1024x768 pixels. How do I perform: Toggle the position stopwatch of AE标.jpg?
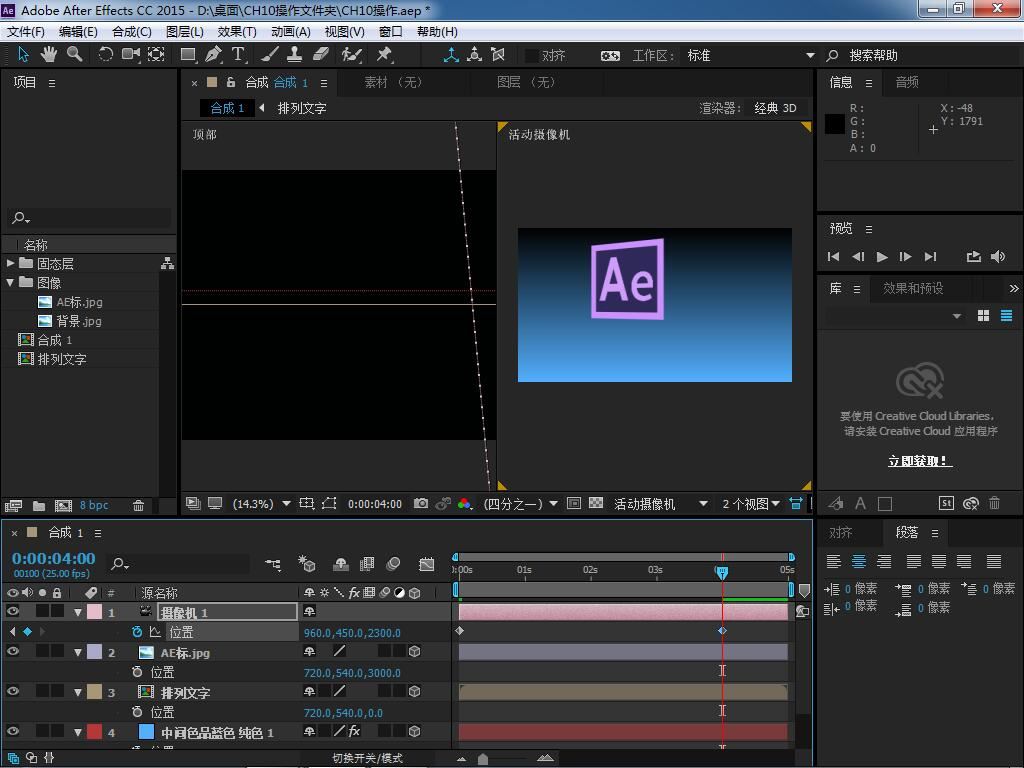[136, 671]
